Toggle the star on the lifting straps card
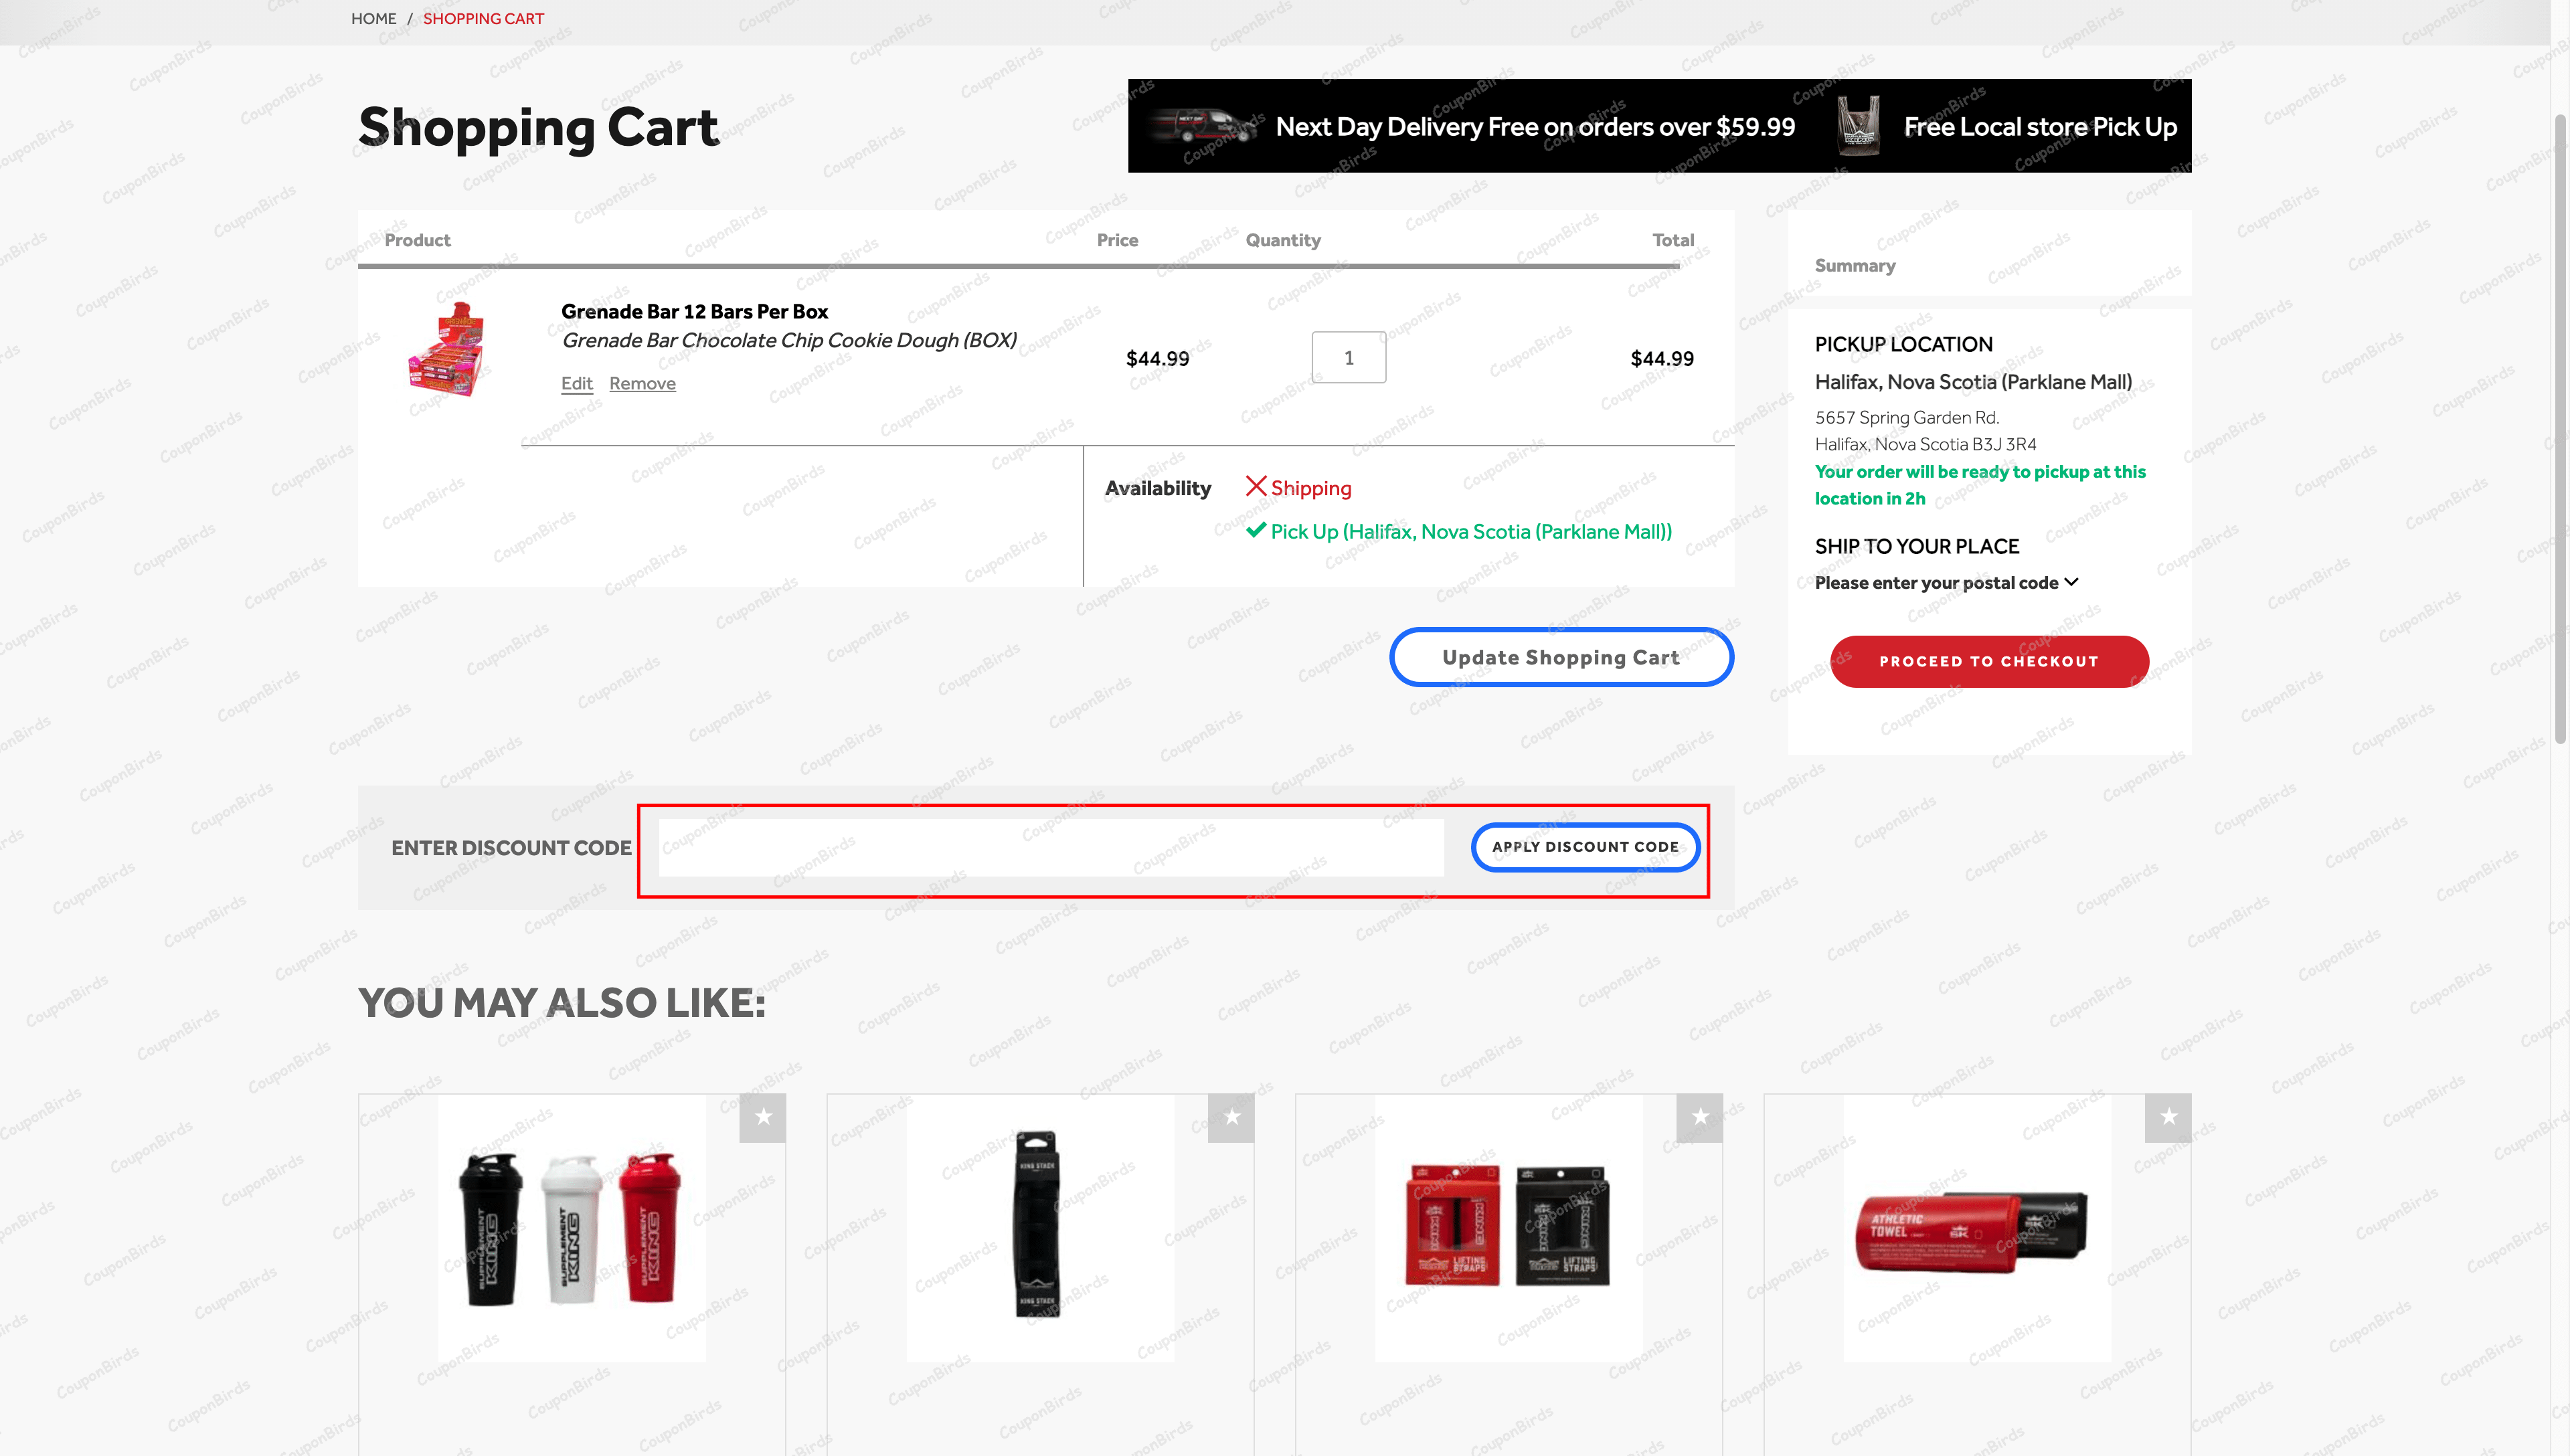The image size is (2570, 1456). [1699, 1117]
